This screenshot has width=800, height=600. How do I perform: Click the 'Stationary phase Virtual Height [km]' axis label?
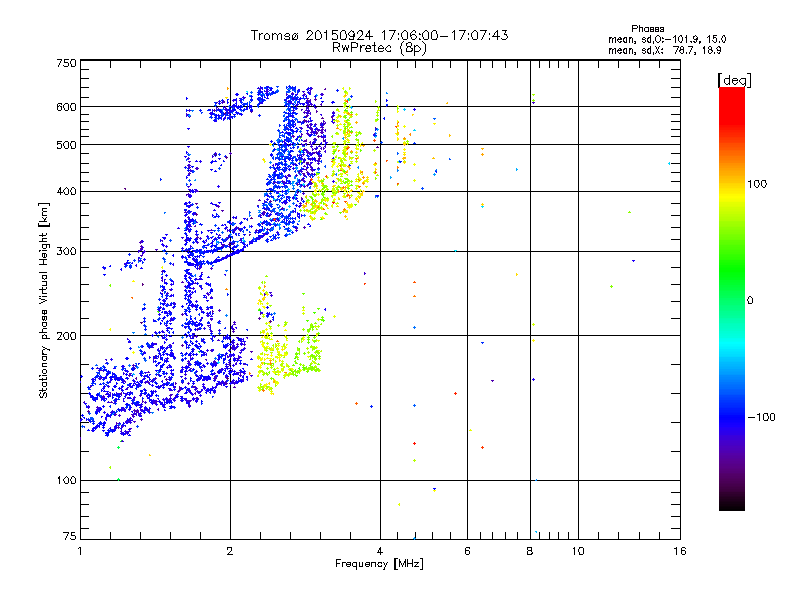(x=44, y=301)
